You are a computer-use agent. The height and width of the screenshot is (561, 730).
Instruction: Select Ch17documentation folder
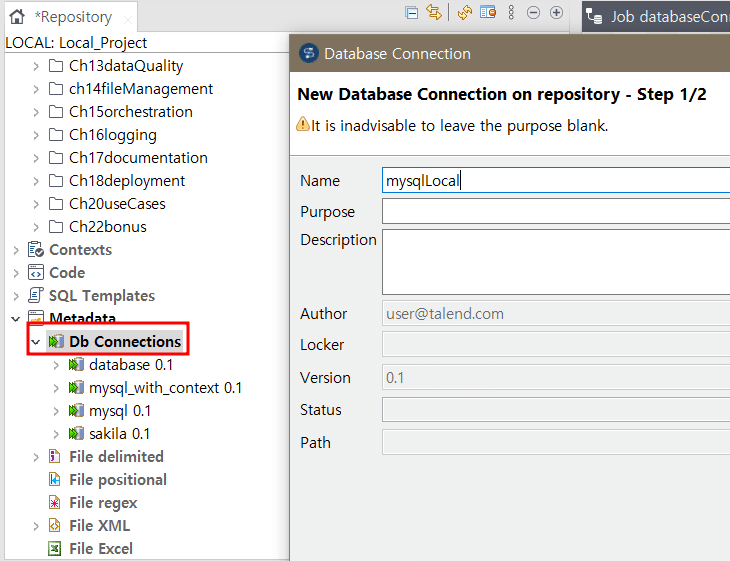138,158
